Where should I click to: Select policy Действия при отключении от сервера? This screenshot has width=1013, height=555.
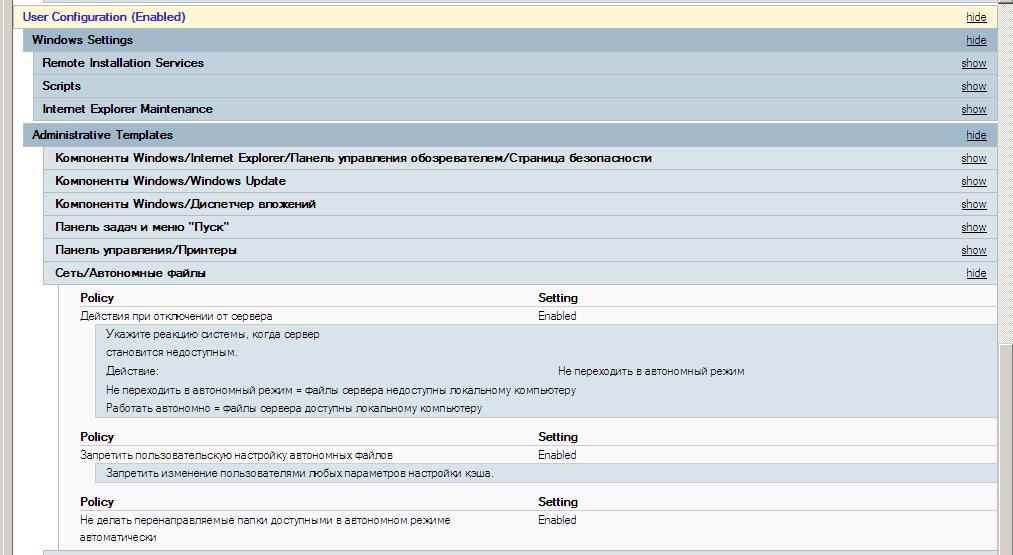tap(176, 317)
